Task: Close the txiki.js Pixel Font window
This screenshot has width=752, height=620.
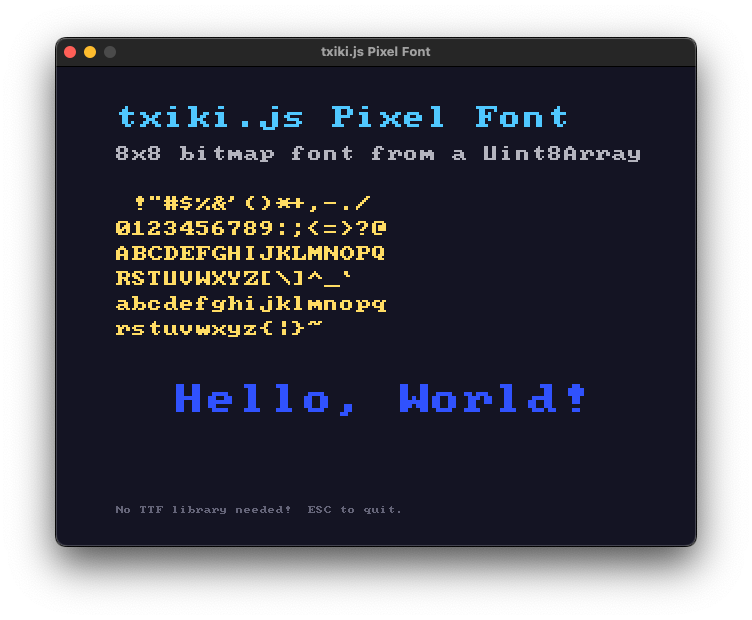Action: click(70, 52)
